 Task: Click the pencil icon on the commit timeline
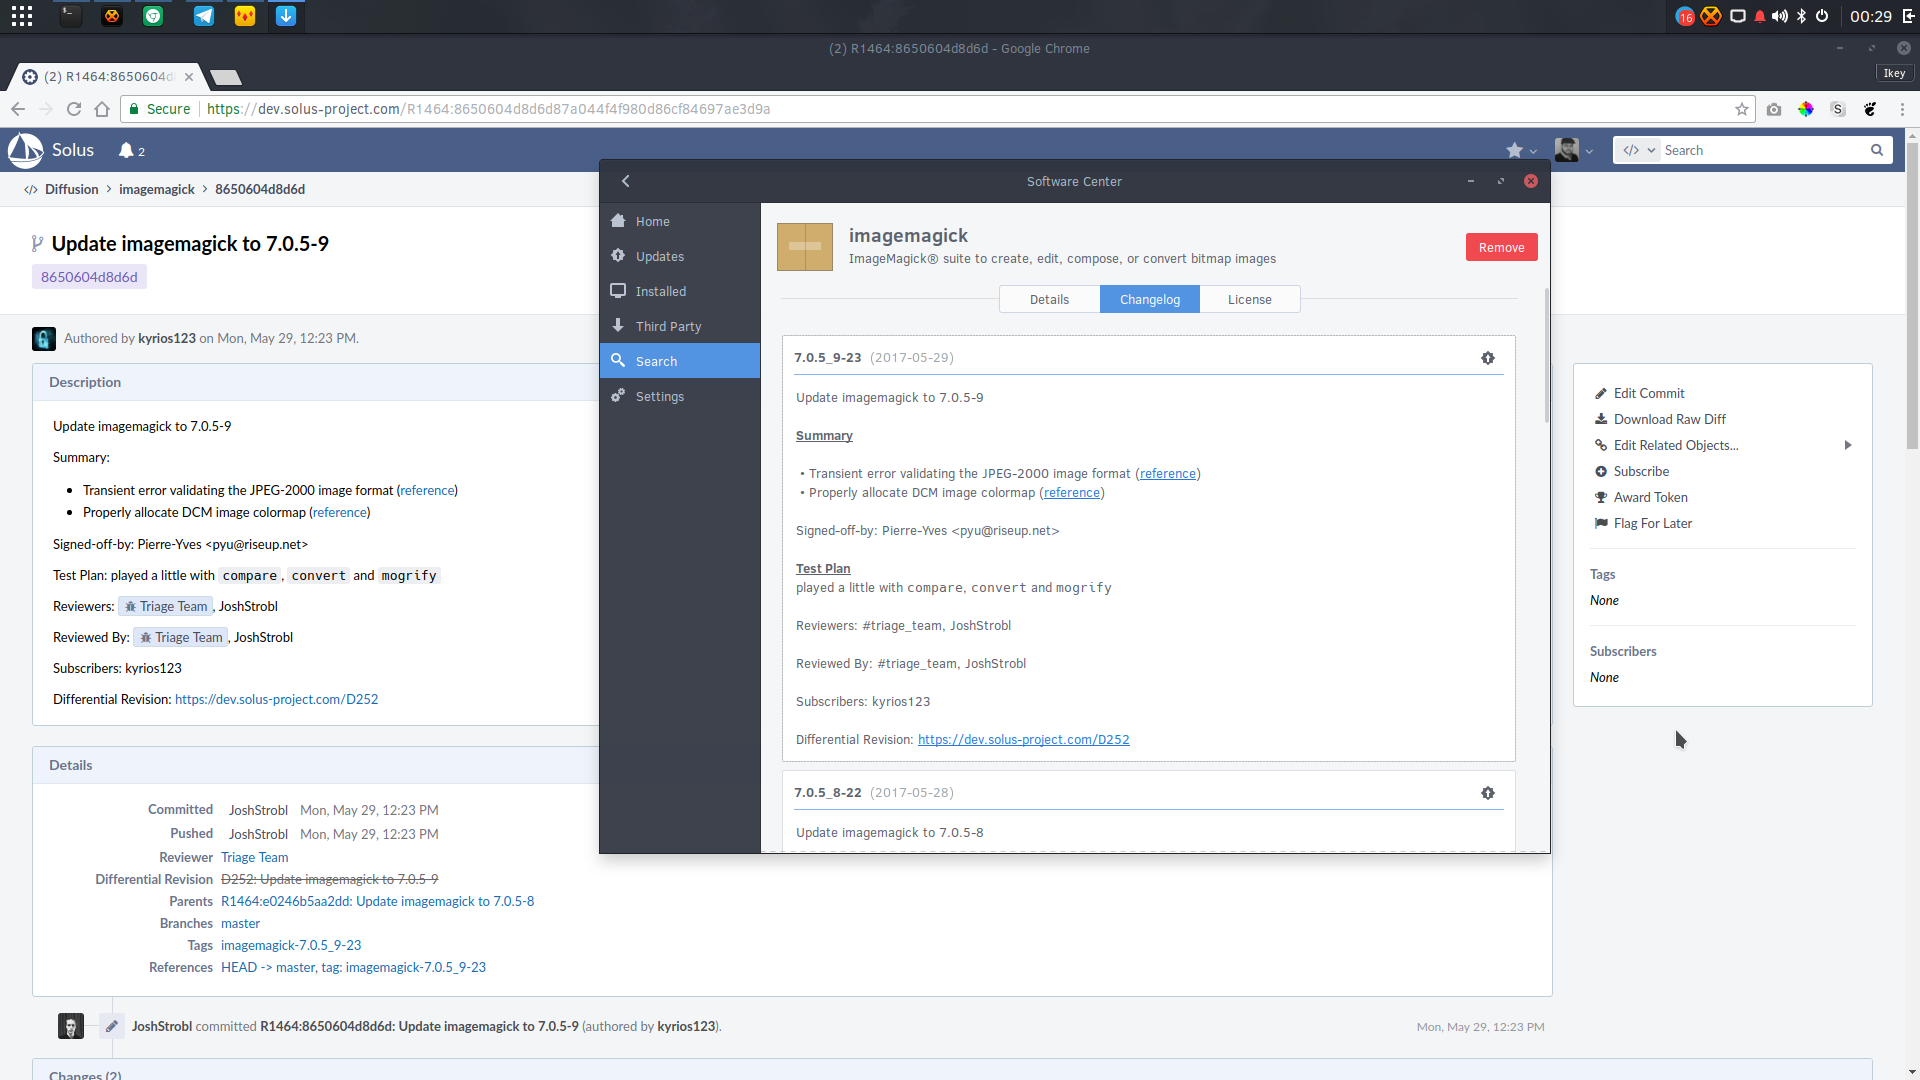112,1026
